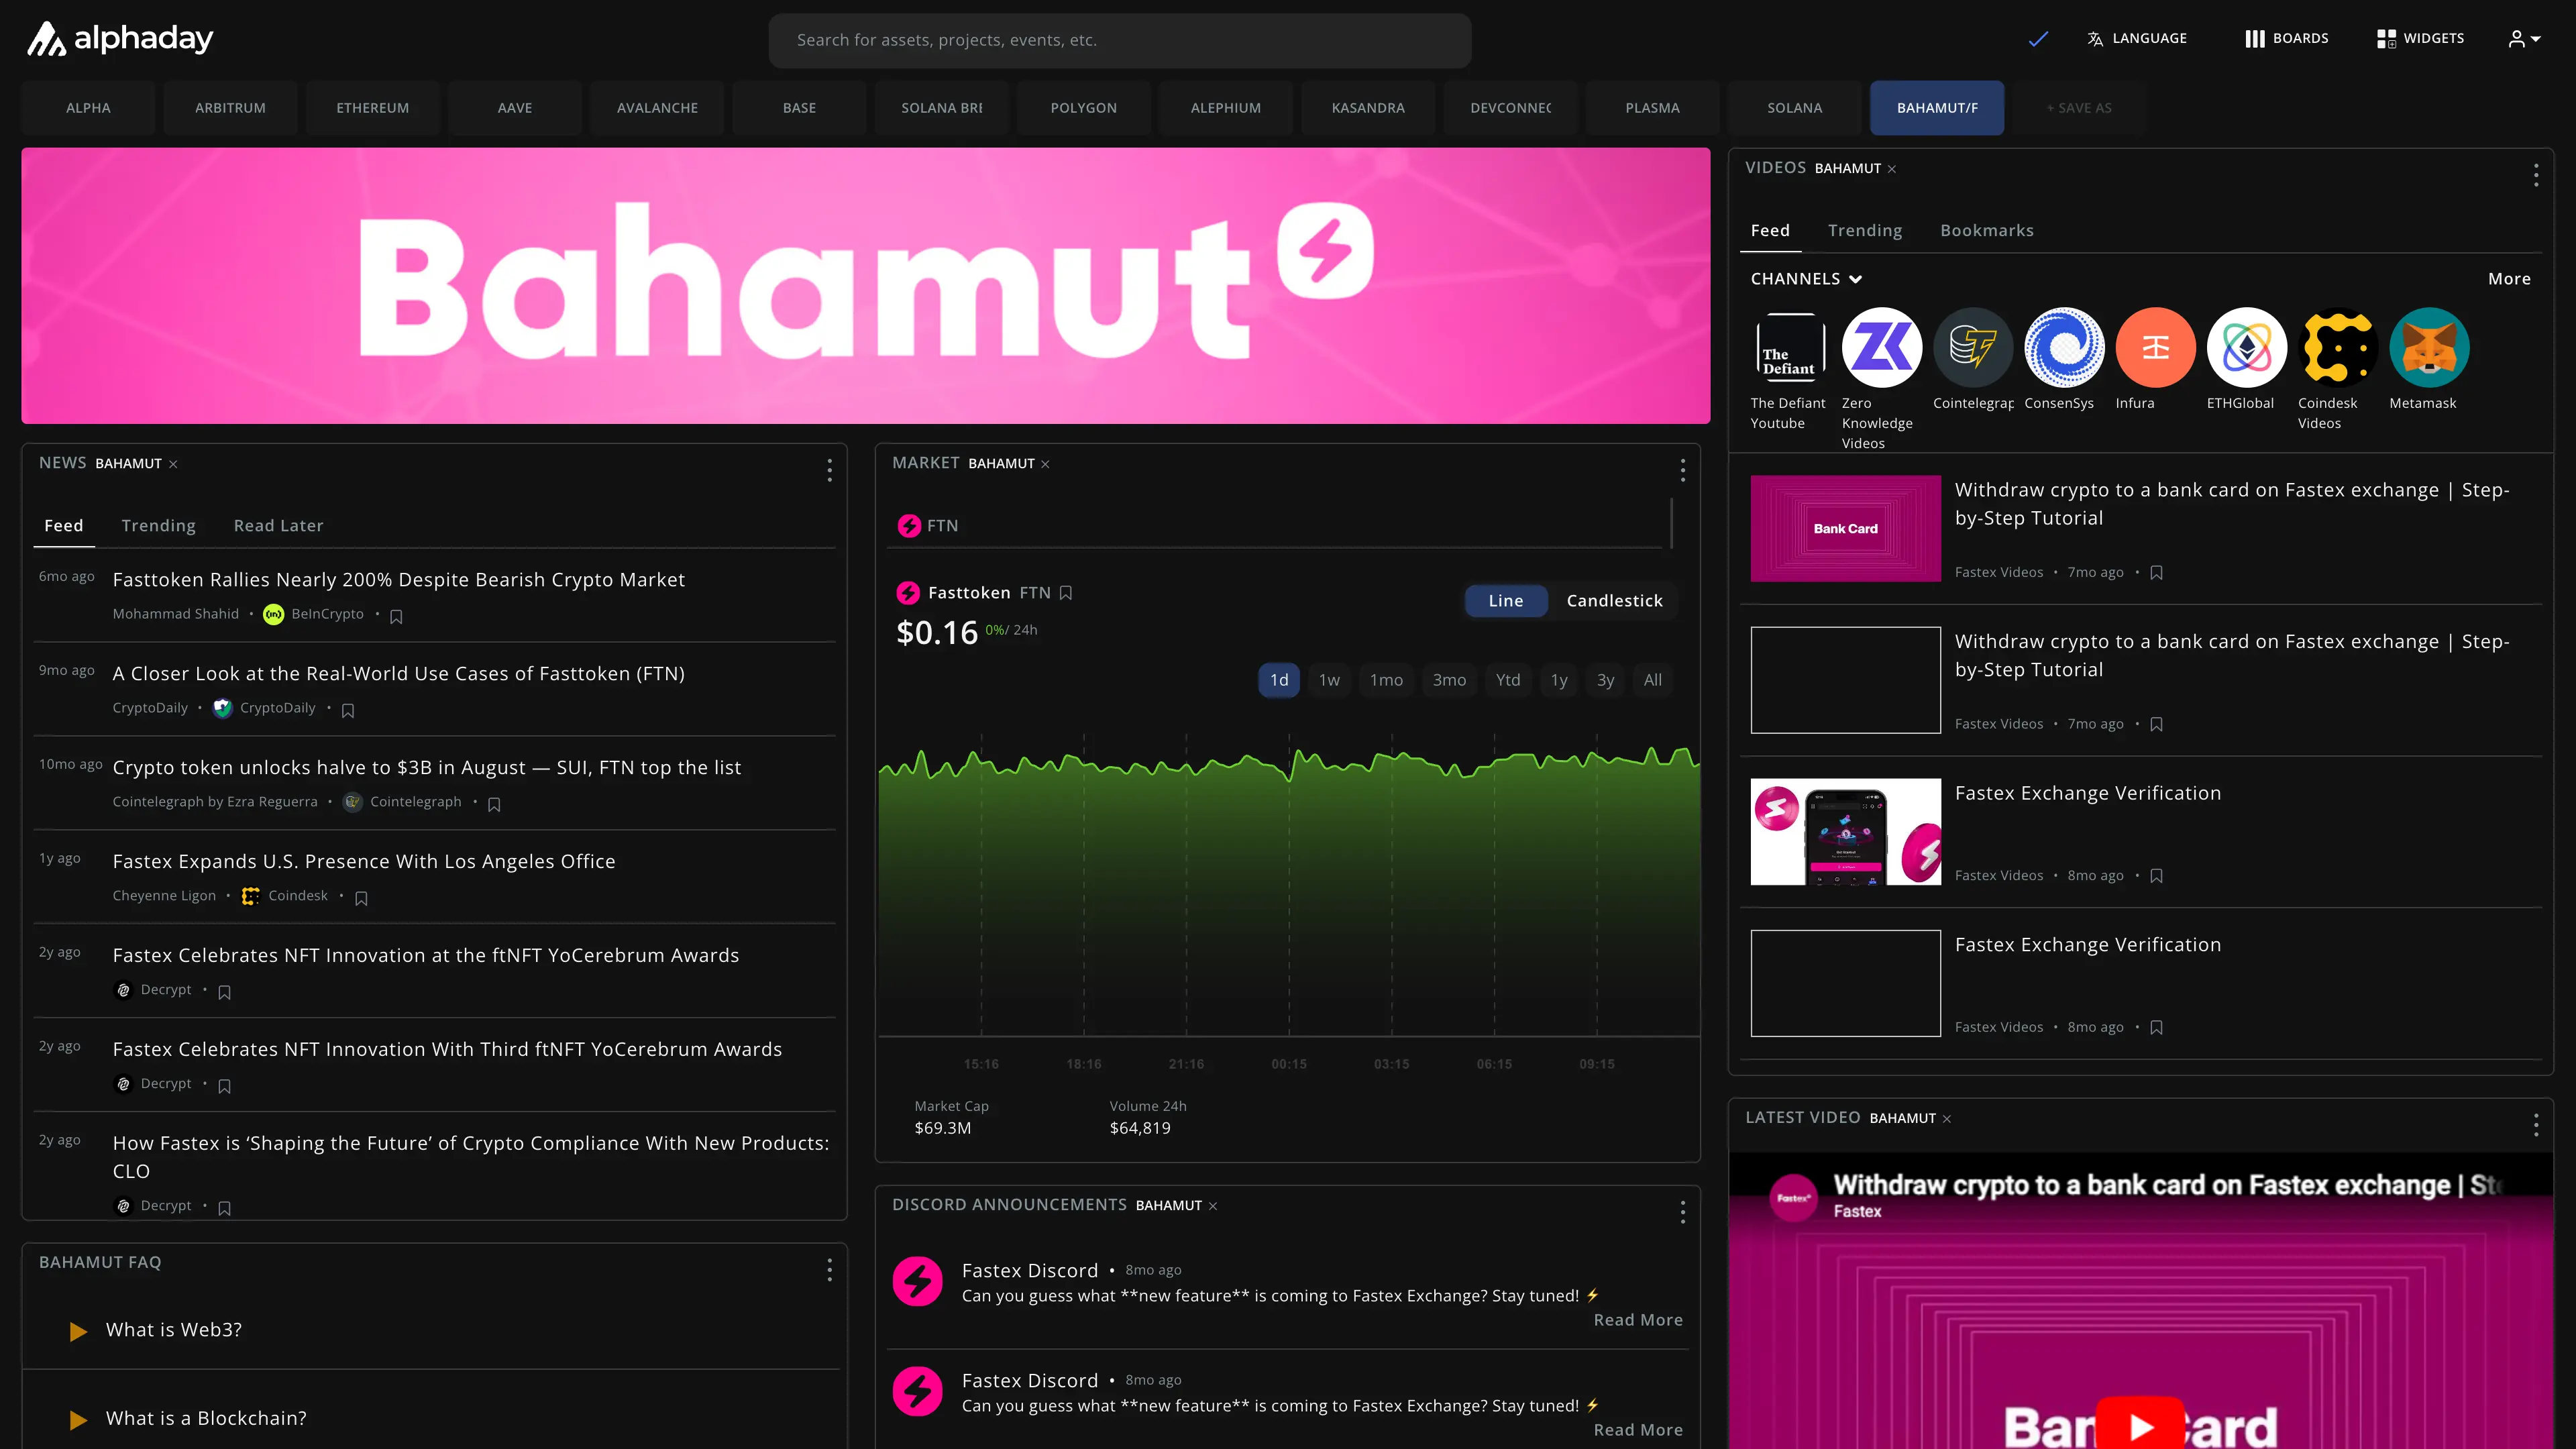2576x1449 pixels.
Task: Open the Videos widget options menu
Action: (2536, 176)
